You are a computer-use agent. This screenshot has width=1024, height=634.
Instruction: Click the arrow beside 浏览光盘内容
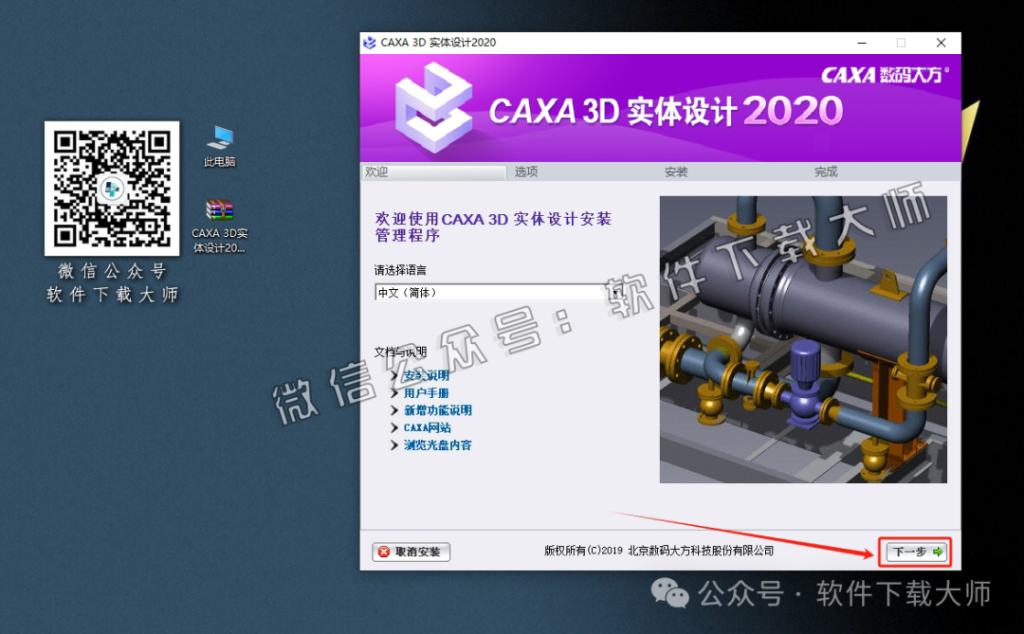[x=394, y=445]
